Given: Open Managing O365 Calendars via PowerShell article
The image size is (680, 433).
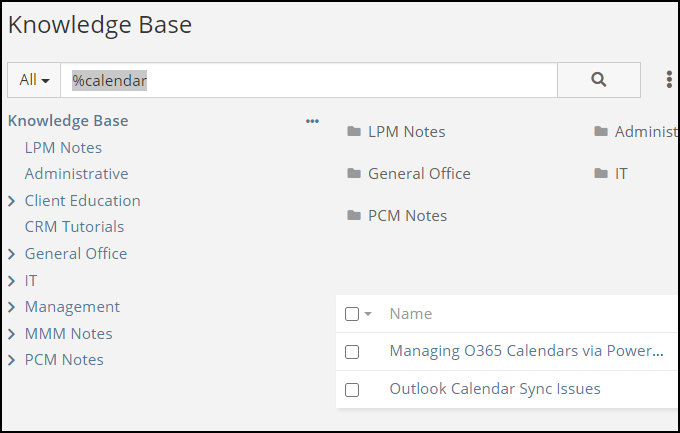Looking at the screenshot, I should (x=526, y=351).
